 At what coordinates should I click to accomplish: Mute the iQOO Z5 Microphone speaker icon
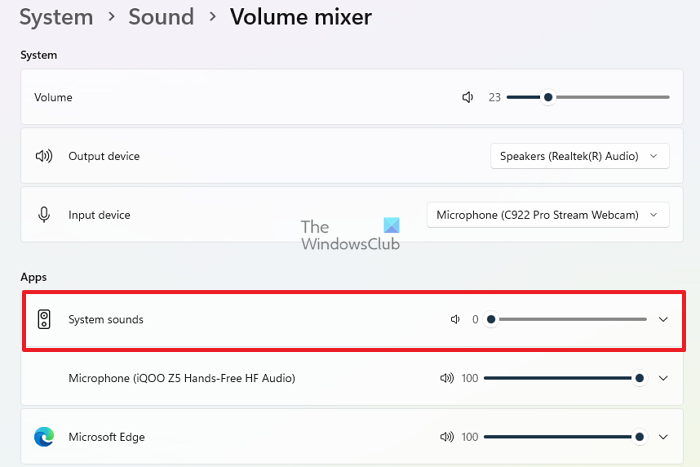tap(447, 378)
